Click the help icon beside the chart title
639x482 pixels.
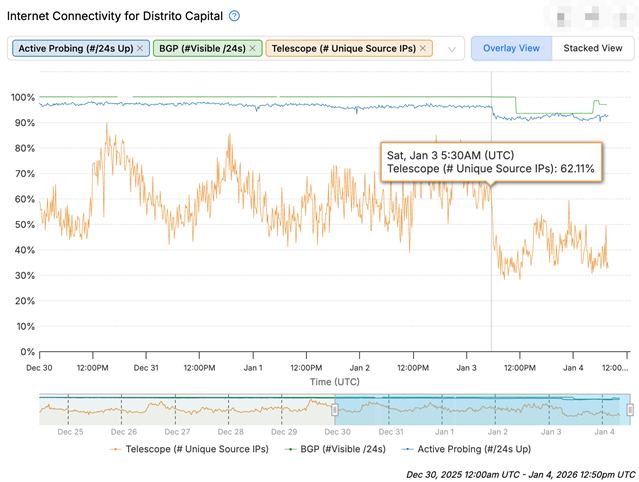click(x=234, y=17)
